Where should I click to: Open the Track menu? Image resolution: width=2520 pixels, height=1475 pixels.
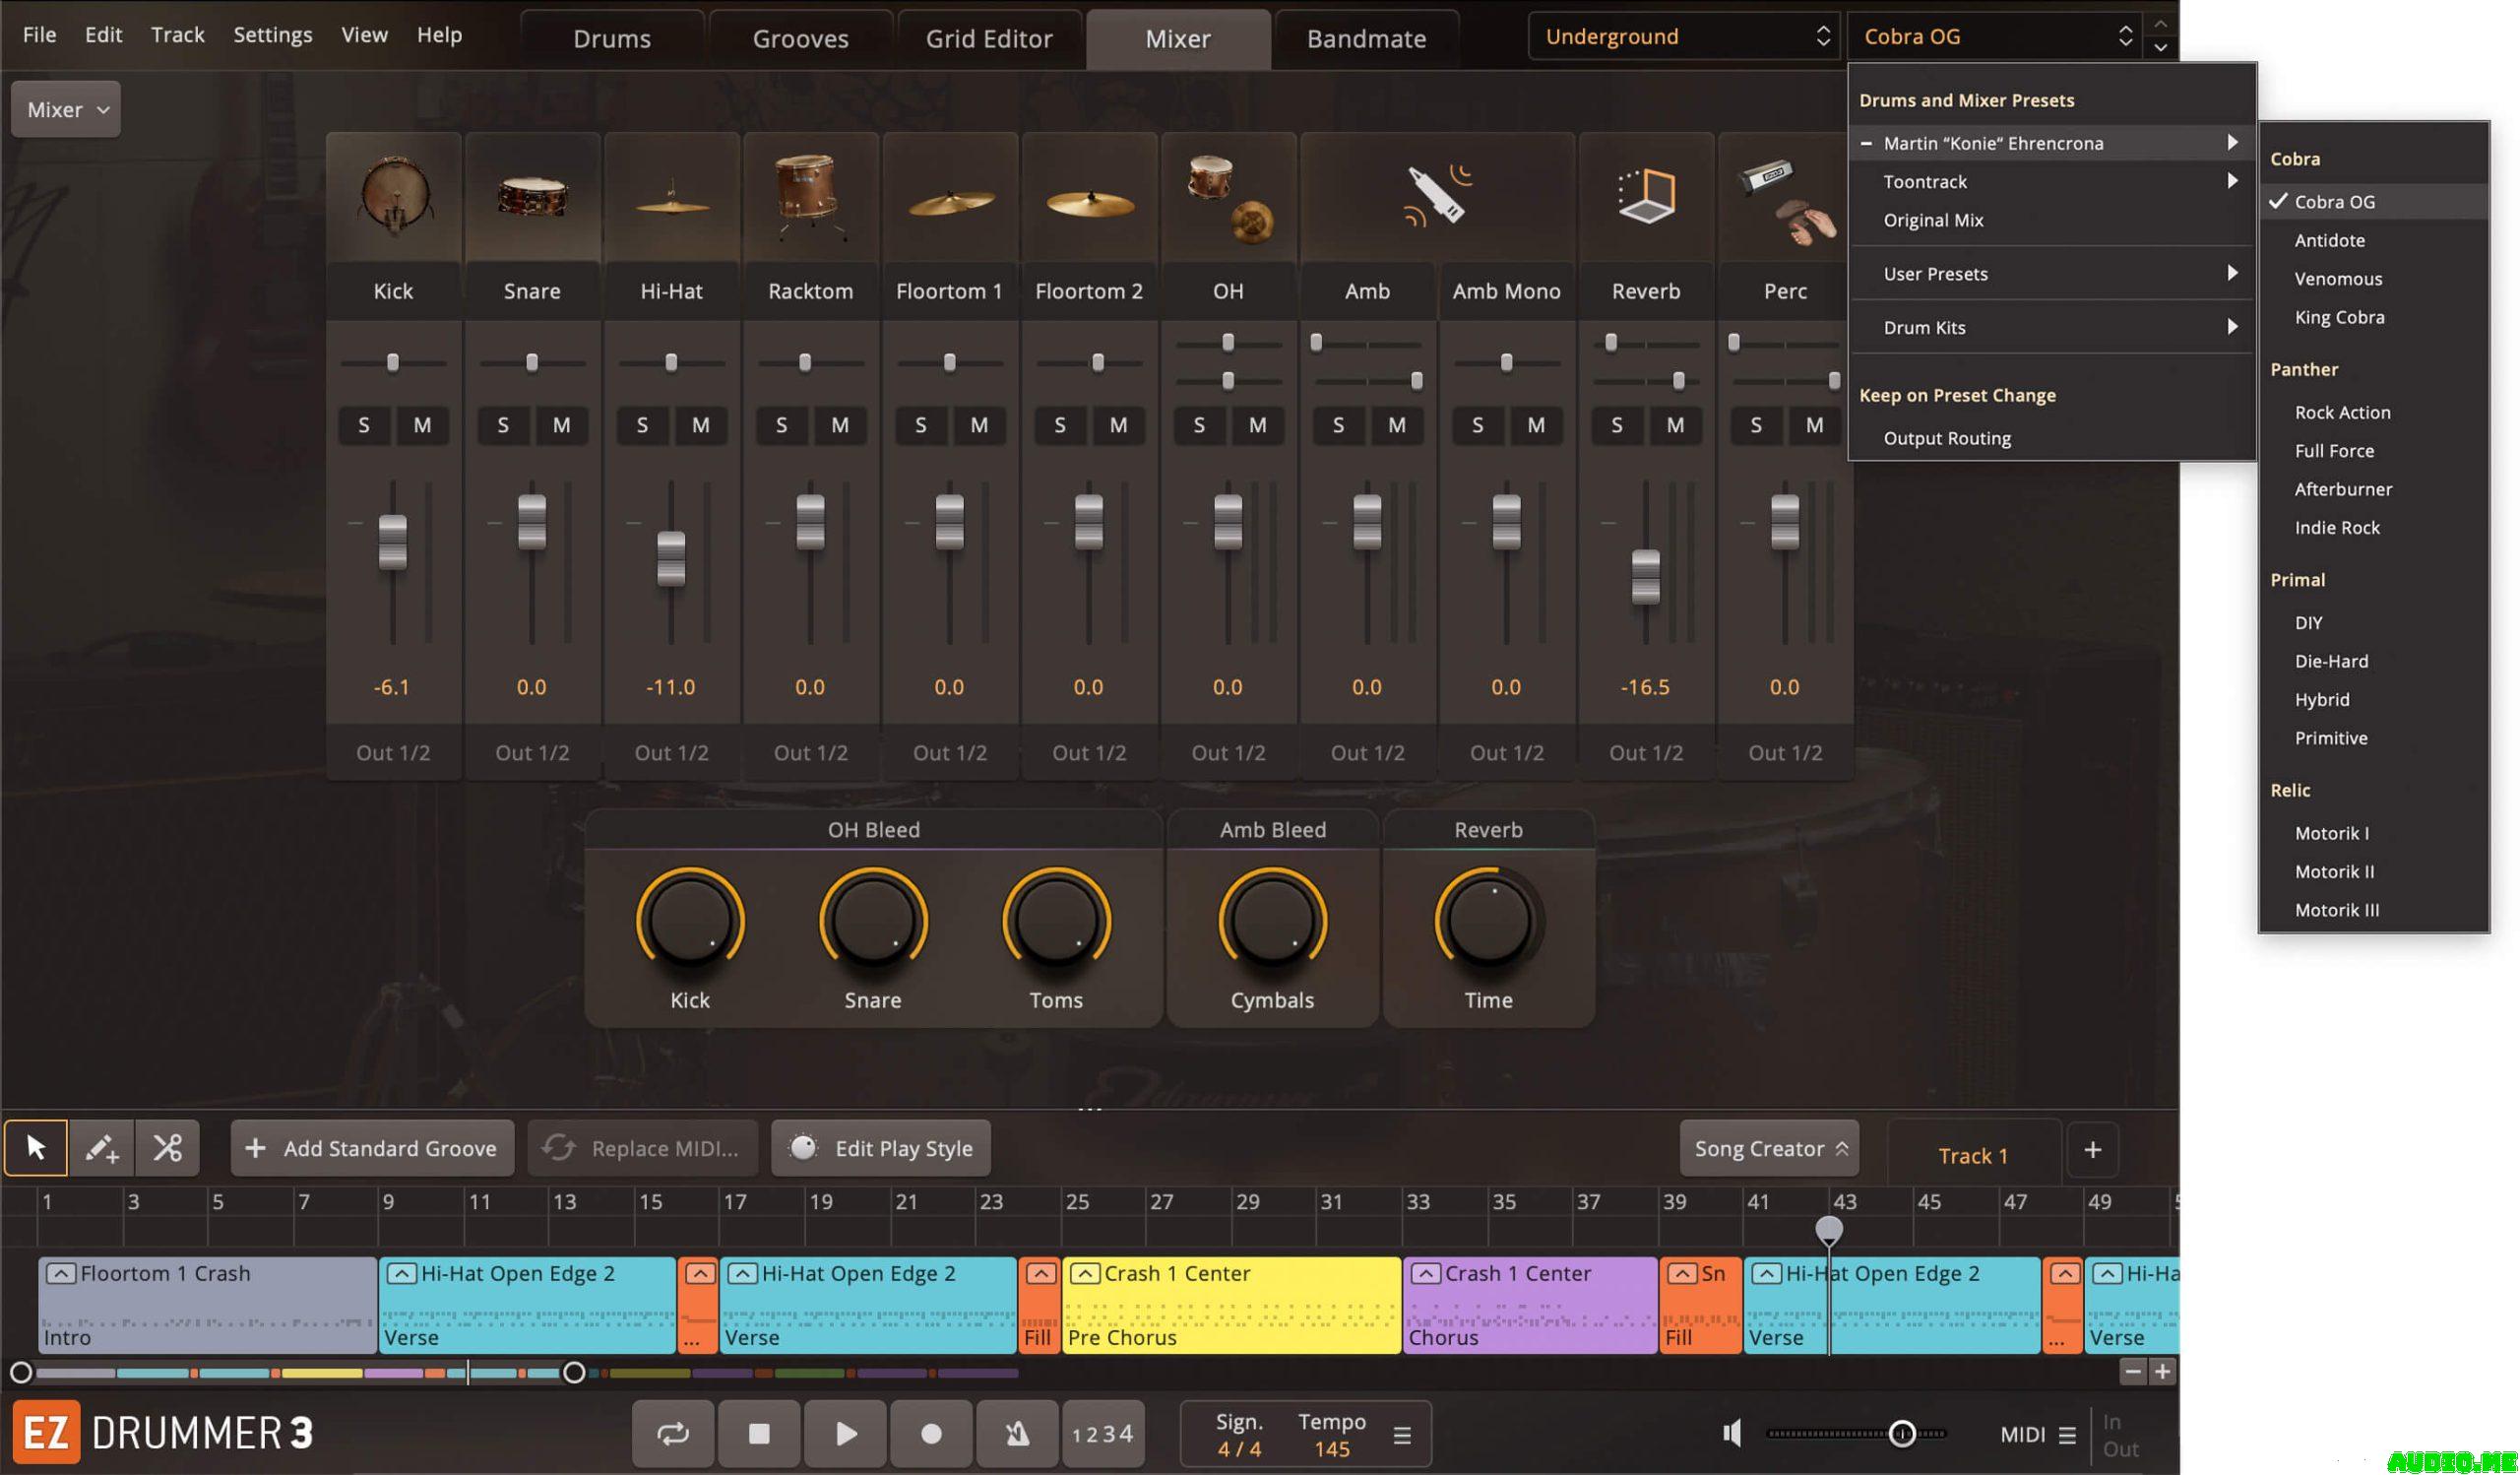[177, 34]
